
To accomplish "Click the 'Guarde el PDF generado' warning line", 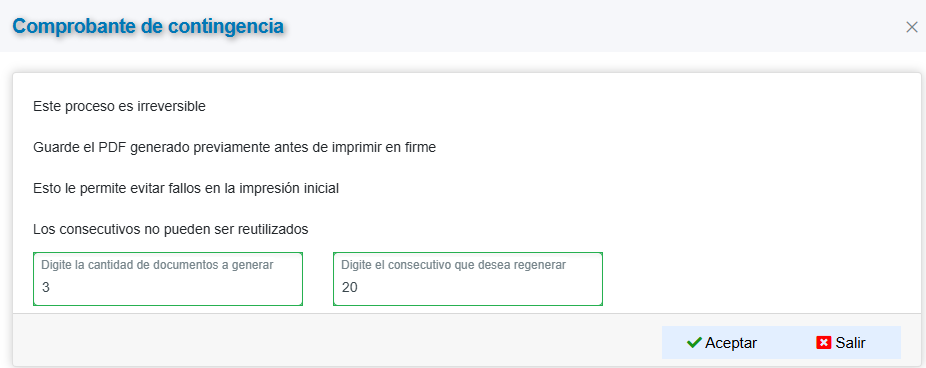I will (234, 148).
